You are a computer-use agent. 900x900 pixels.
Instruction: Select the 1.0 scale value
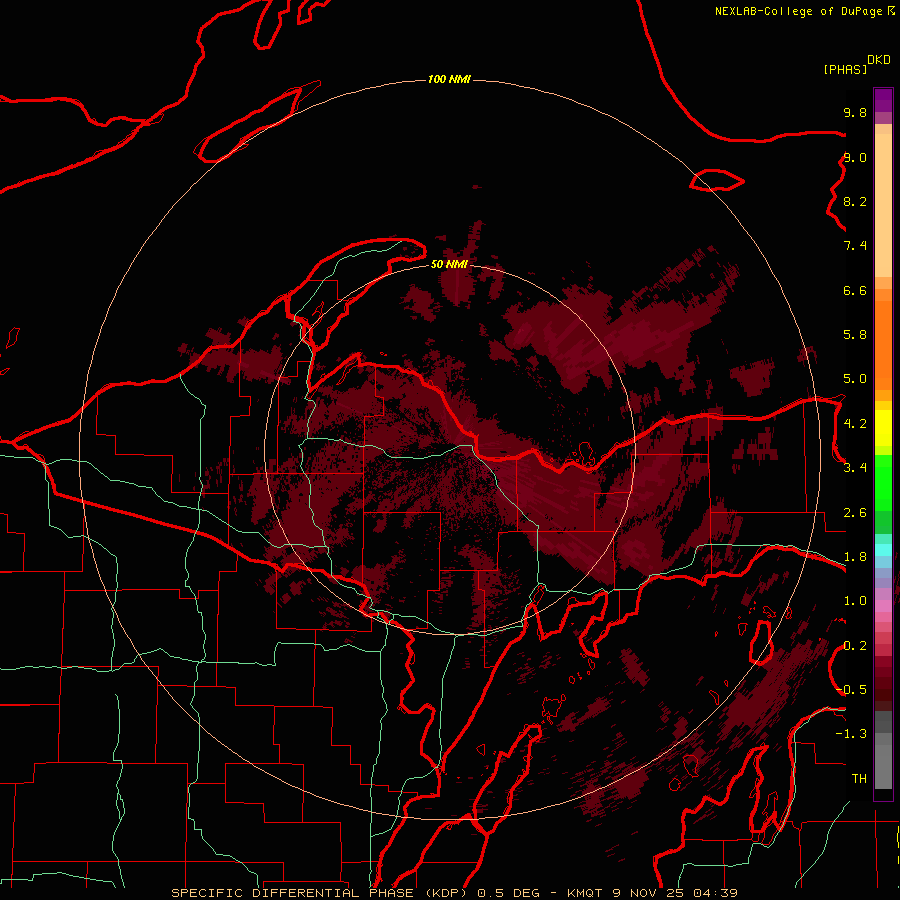pyautogui.click(x=855, y=601)
